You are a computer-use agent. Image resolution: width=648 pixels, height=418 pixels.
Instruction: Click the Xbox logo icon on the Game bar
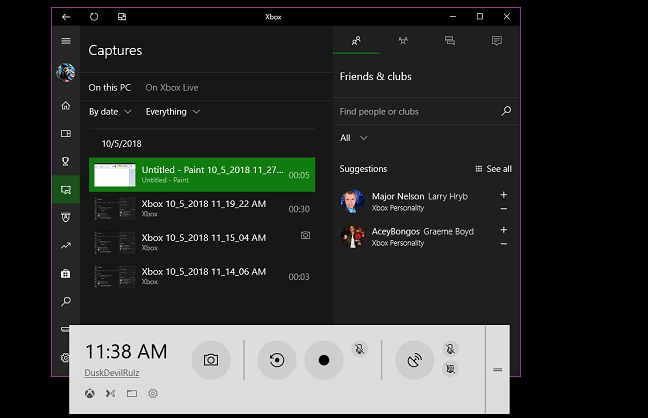tap(90, 394)
